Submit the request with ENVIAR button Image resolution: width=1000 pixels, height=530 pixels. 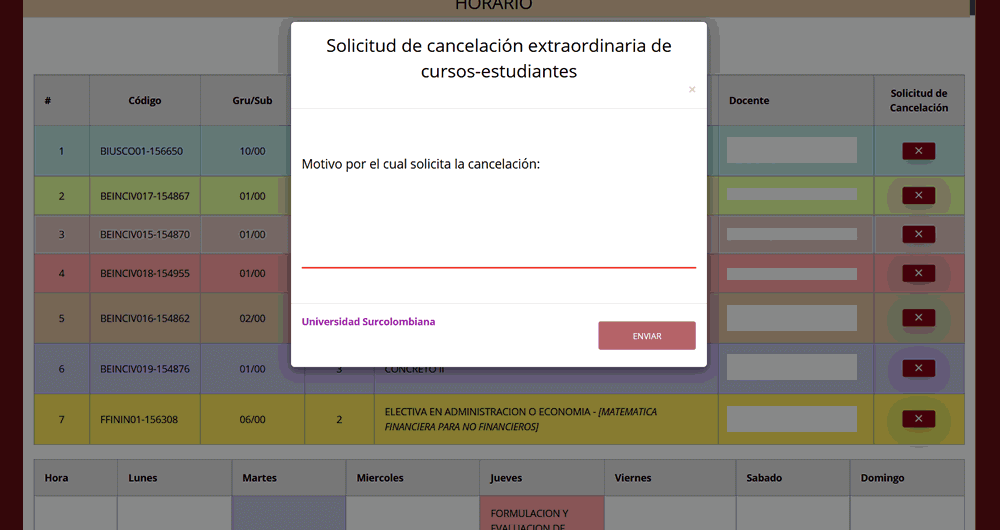click(x=646, y=336)
